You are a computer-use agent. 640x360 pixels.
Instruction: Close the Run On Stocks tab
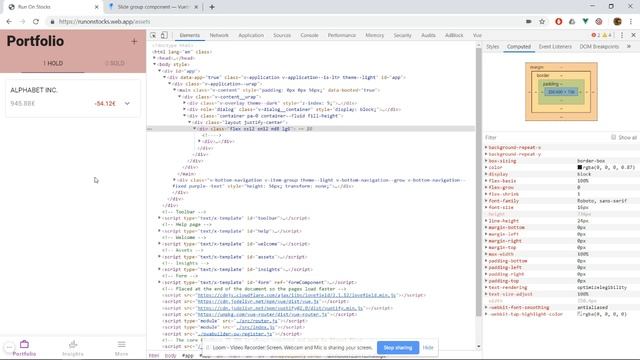tap(97, 7)
